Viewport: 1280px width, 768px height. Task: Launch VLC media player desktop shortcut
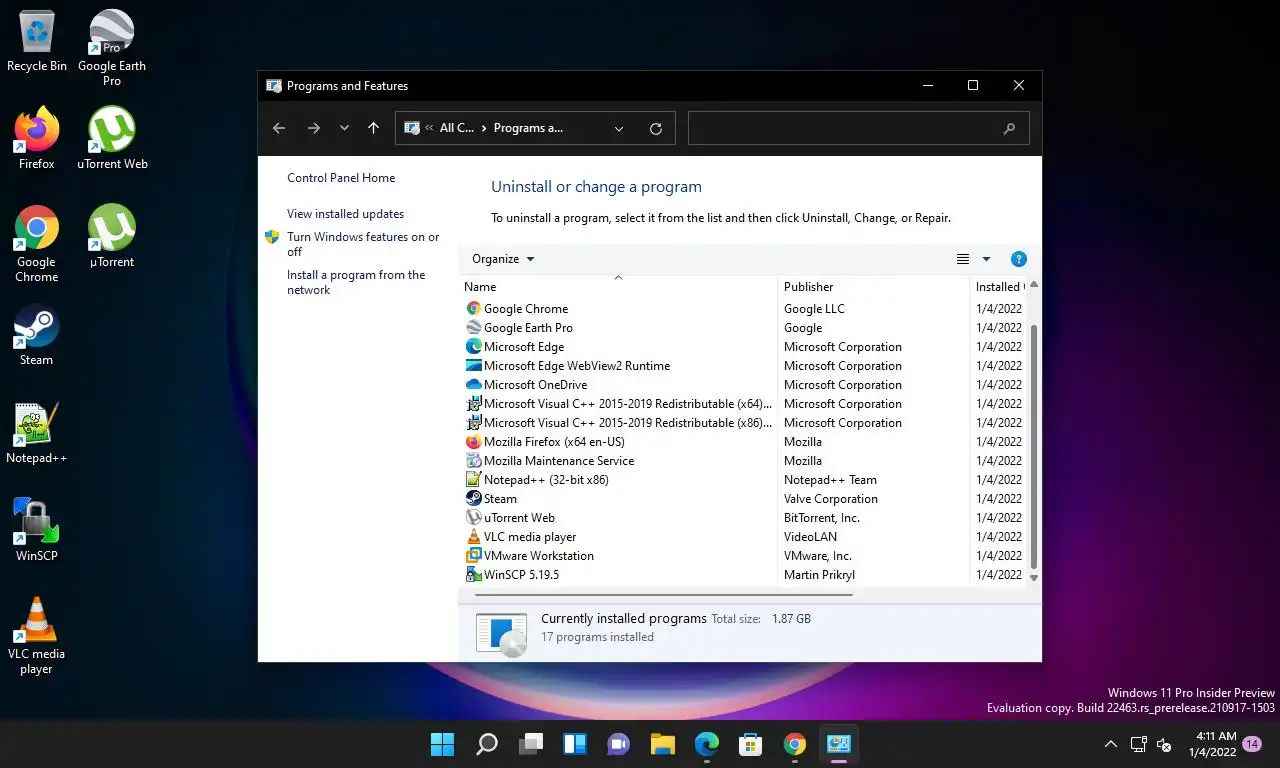37,637
